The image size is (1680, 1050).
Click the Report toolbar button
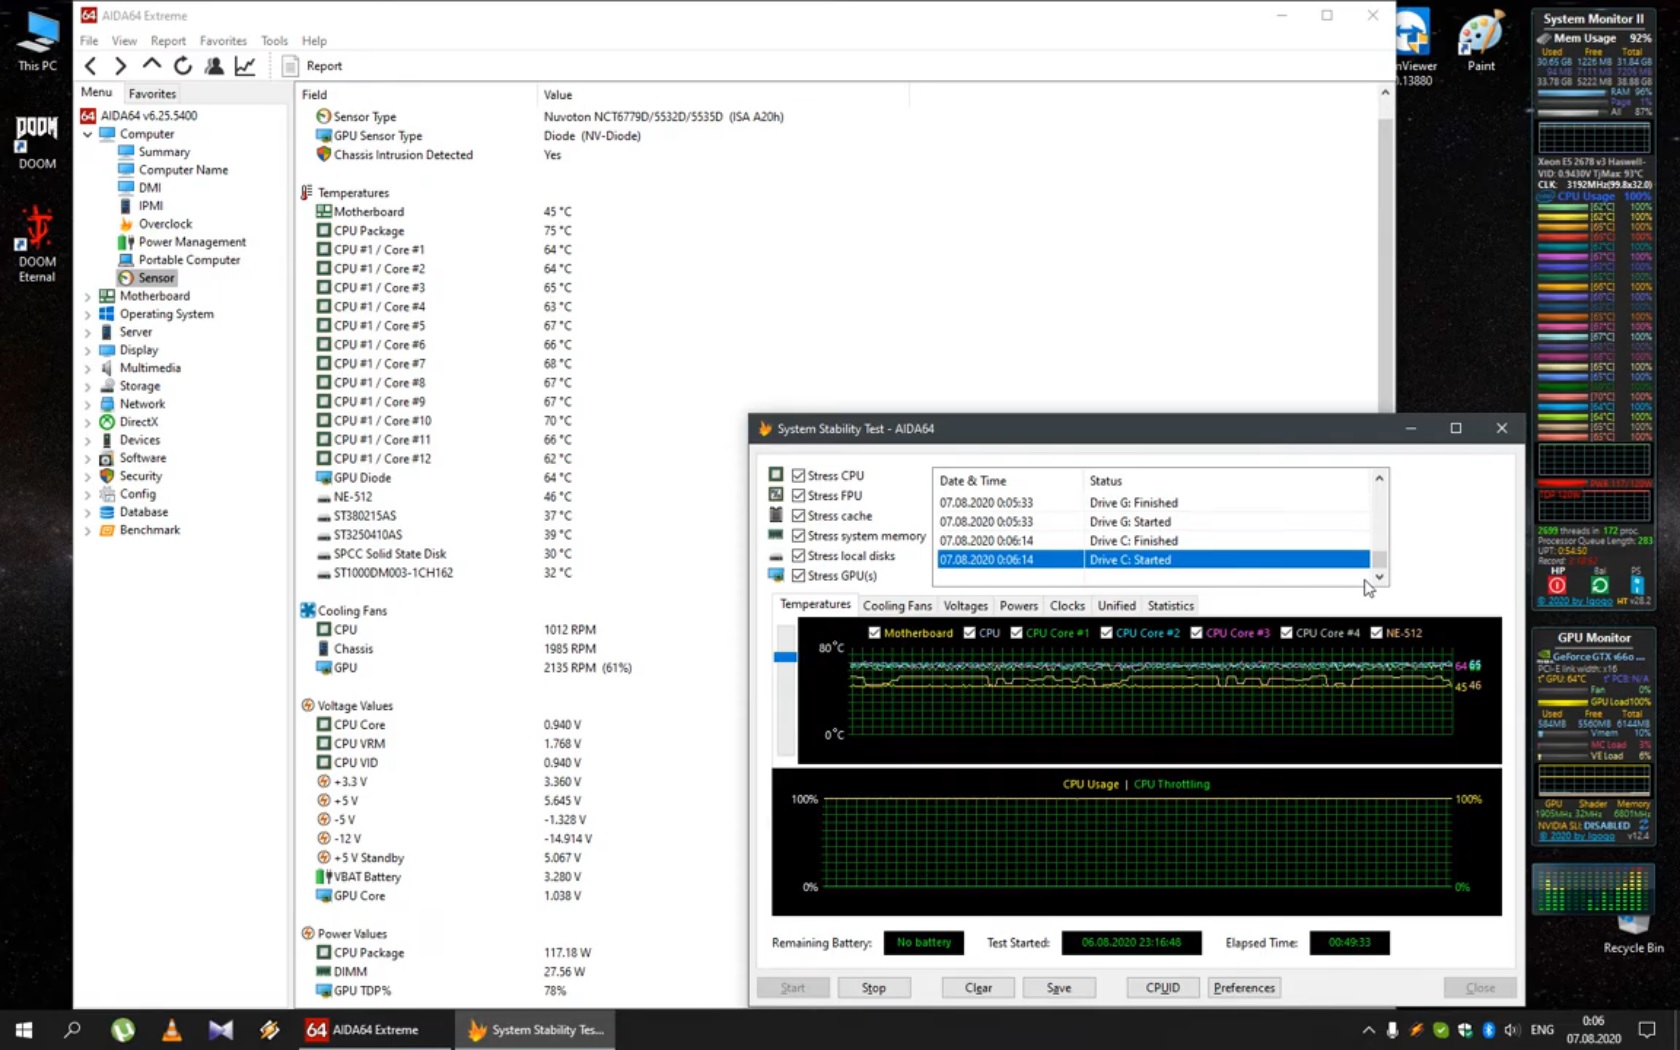click(312, 66)
